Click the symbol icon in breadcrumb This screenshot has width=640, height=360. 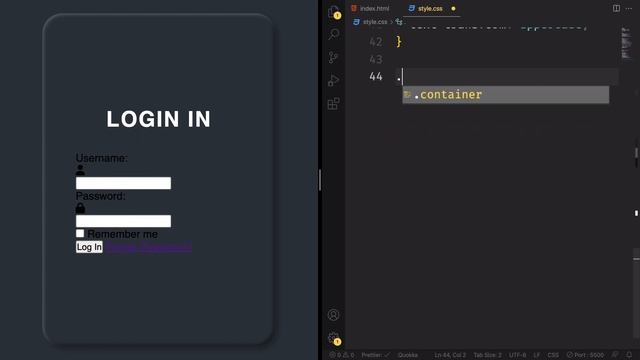pos(399,22)
